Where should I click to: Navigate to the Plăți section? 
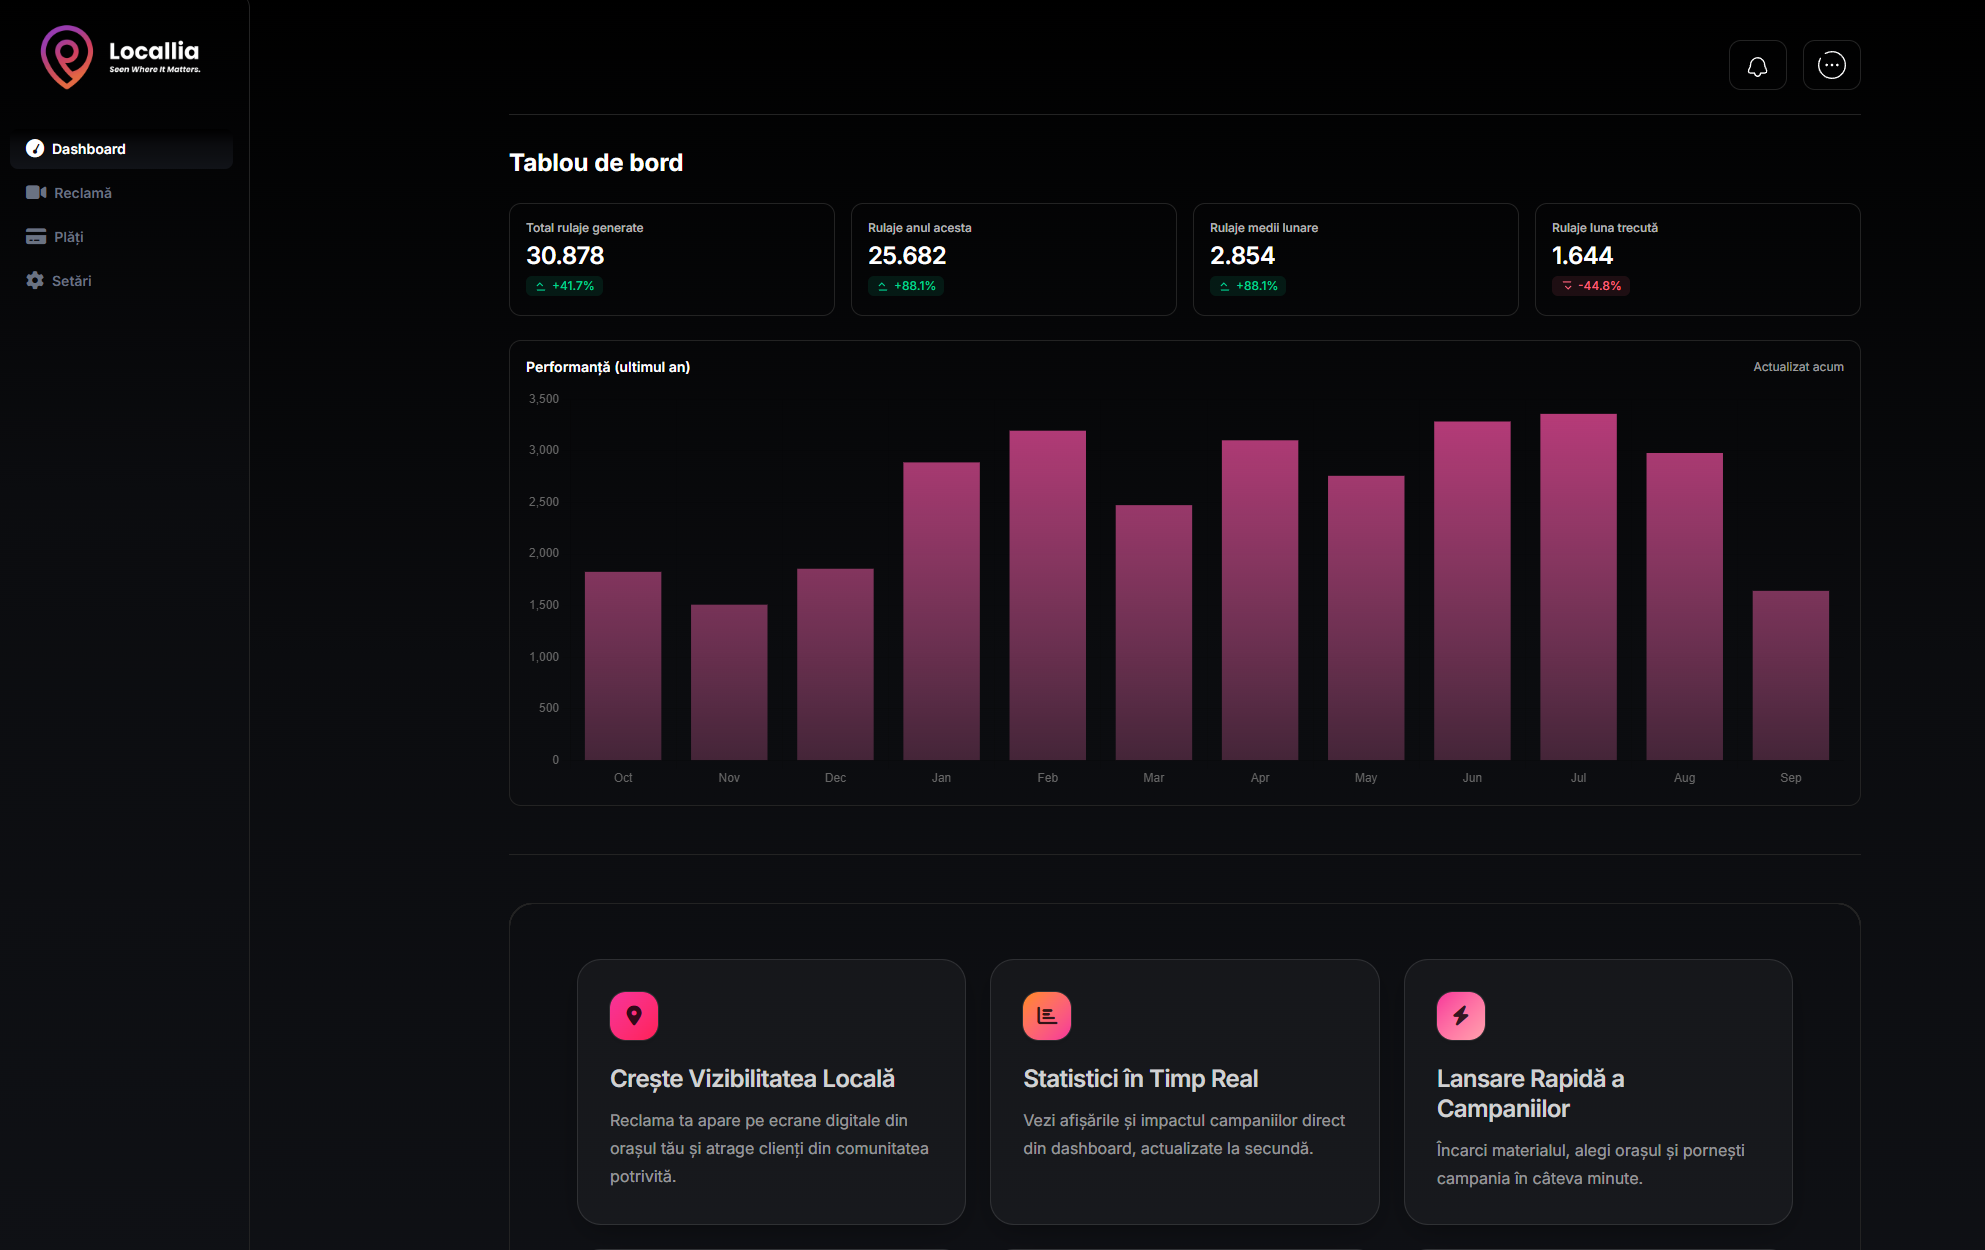tap(69, 236)
